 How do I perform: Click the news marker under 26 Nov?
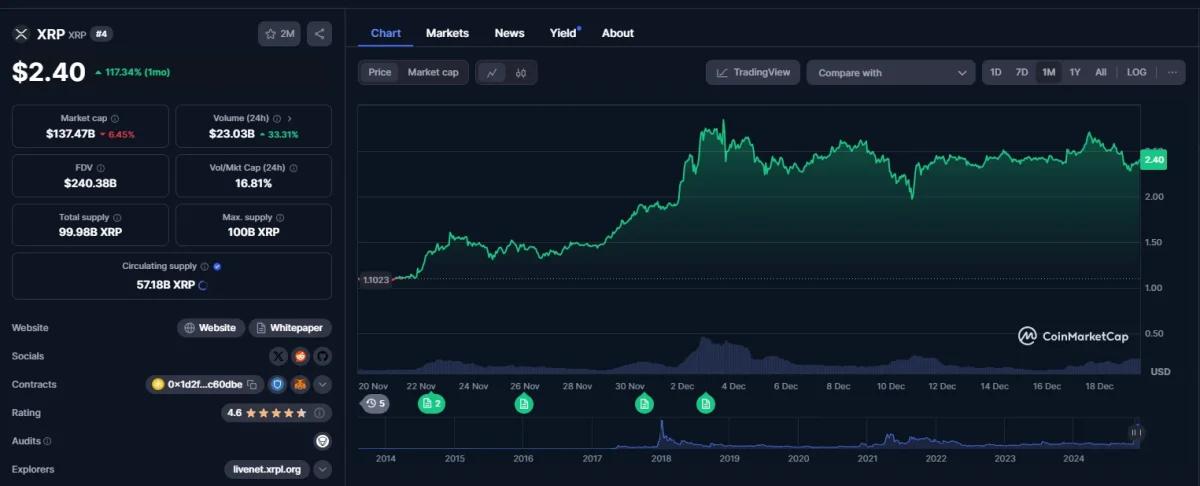pyautogui.click(x=524, y=404)
